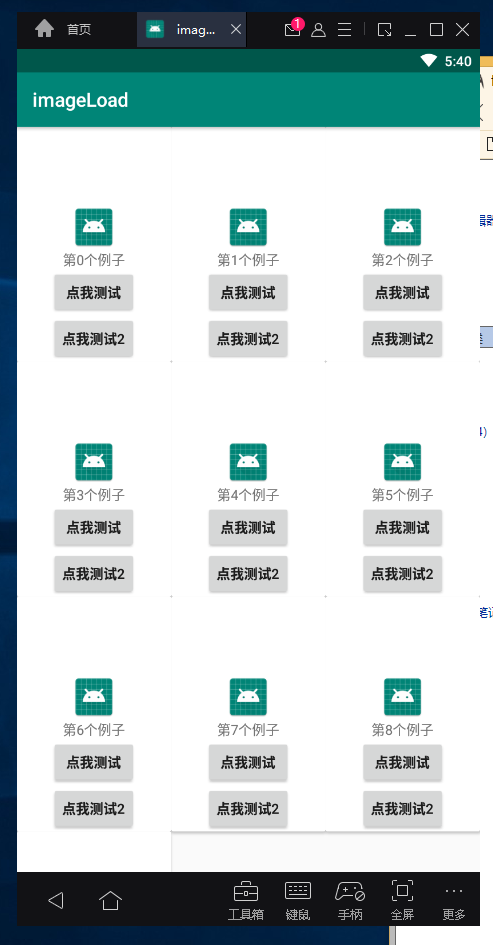The height and width of the screenshot is (945, 493).
Task: Click 点我测试 under 第0个例子
Action: (93, 293)
